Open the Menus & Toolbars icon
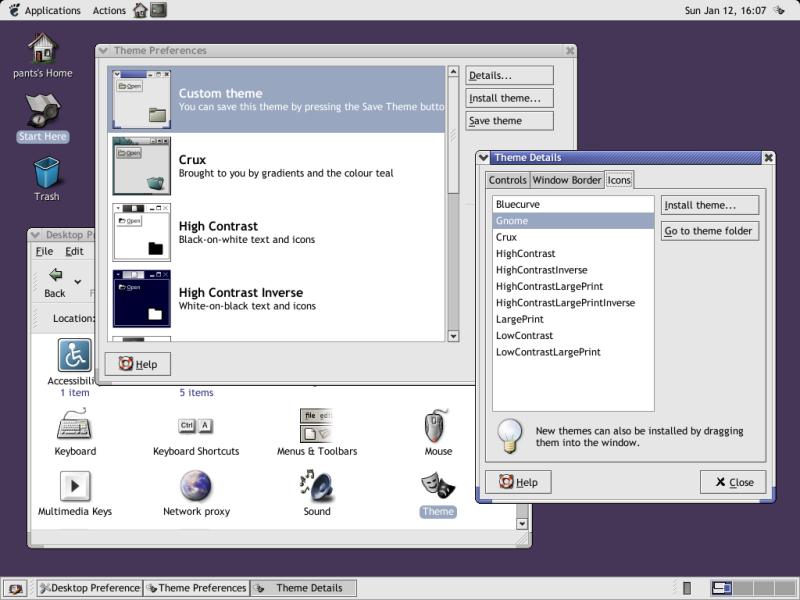Viewport: 800px width, 600px height. click(x=316, y=427)
